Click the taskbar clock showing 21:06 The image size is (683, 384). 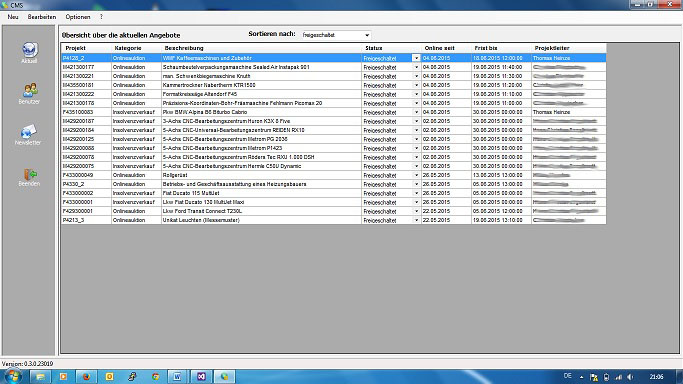point(656,377)
